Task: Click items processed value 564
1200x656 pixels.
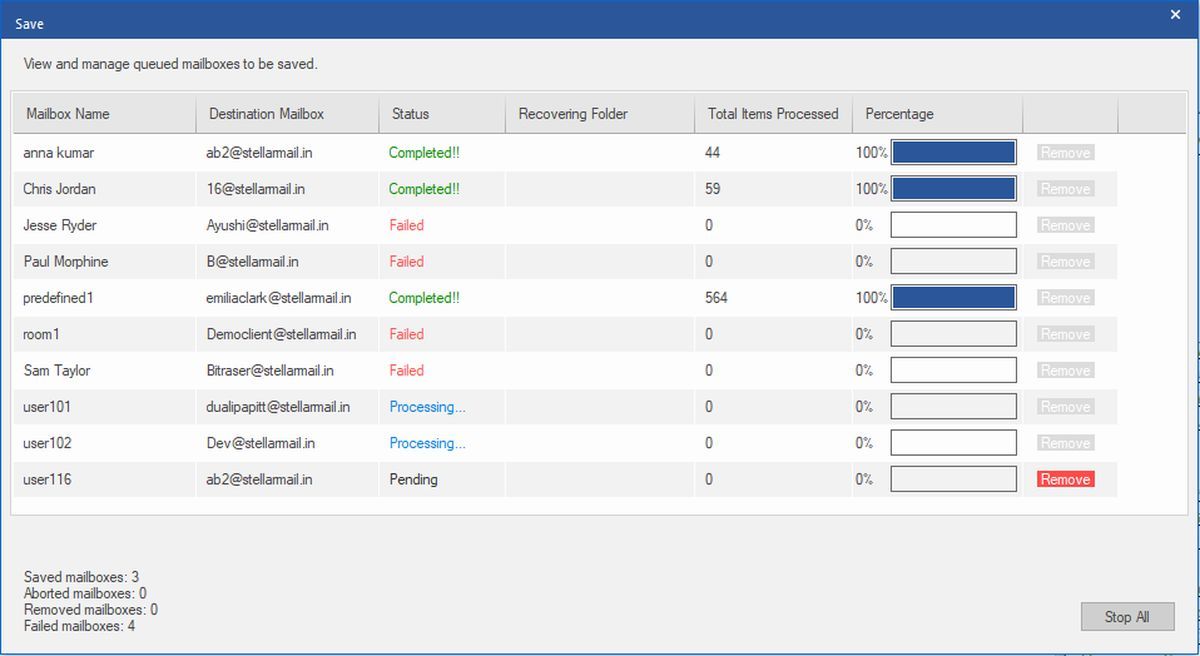Action: [716, 298]
